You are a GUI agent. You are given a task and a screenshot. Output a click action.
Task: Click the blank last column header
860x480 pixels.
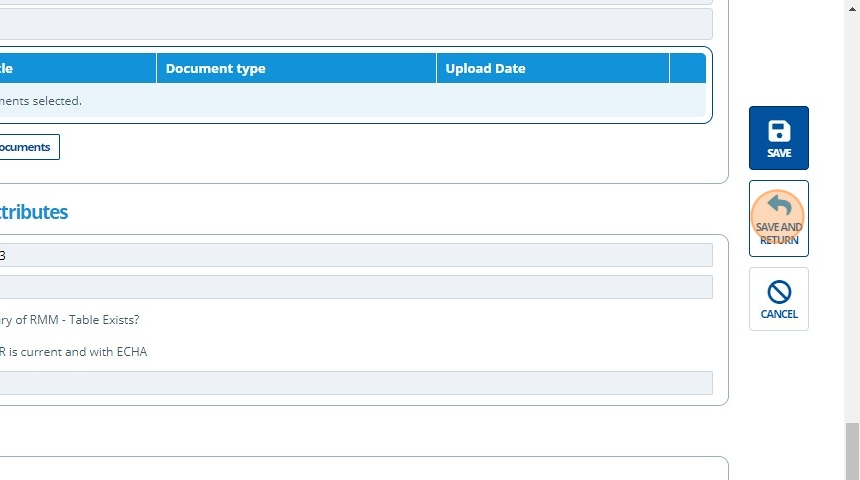click(687, 68)
